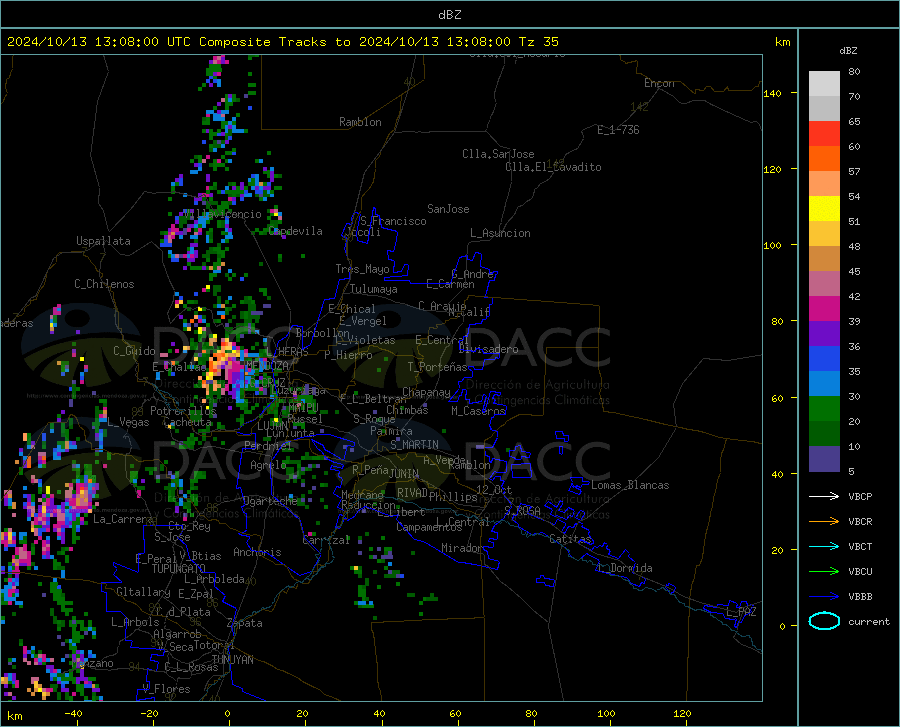The height and width of the screenshot is (727, 900).
Task: Click the blue VBBB arrow legend icon
Action: coord(824,596)
